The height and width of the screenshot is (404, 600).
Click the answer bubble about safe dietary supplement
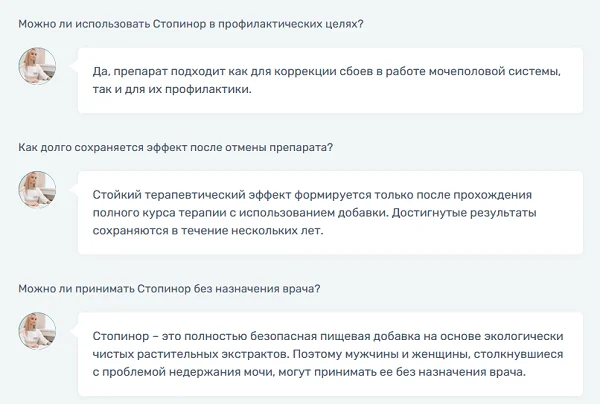click(x=330, y=354)
